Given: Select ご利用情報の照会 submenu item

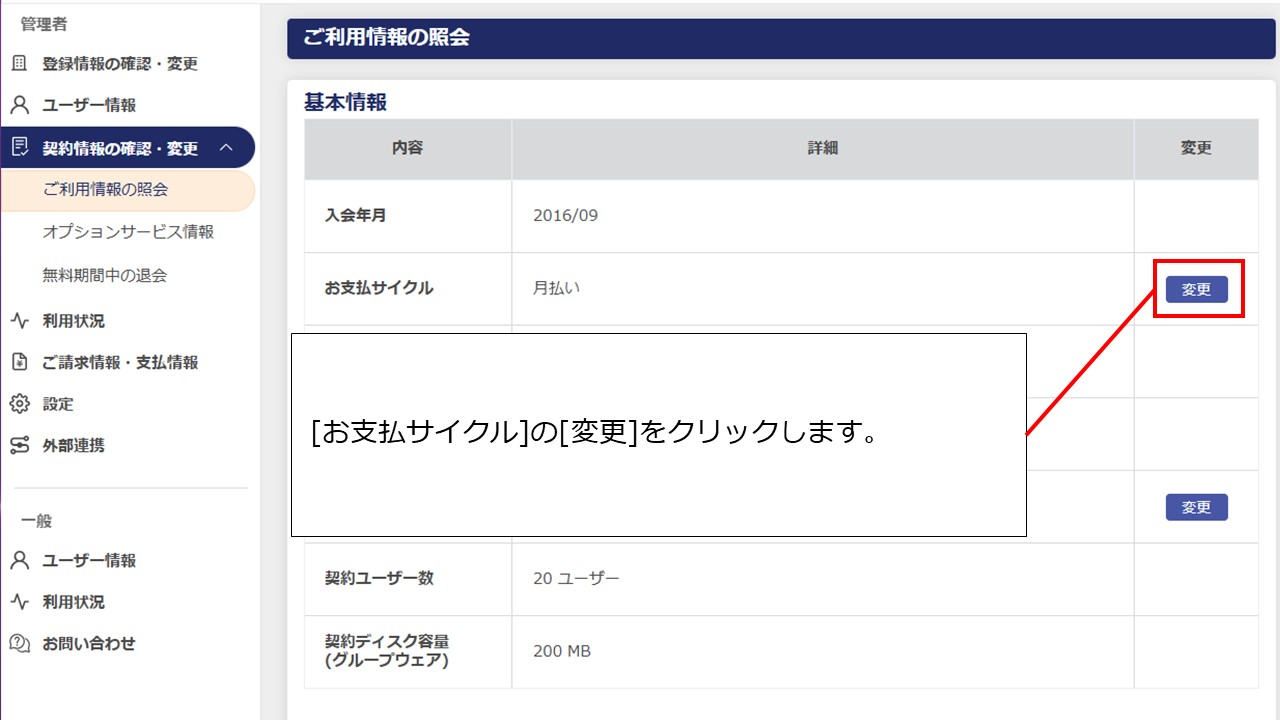Looking at the screenshot, I should (x=105, y=190).
